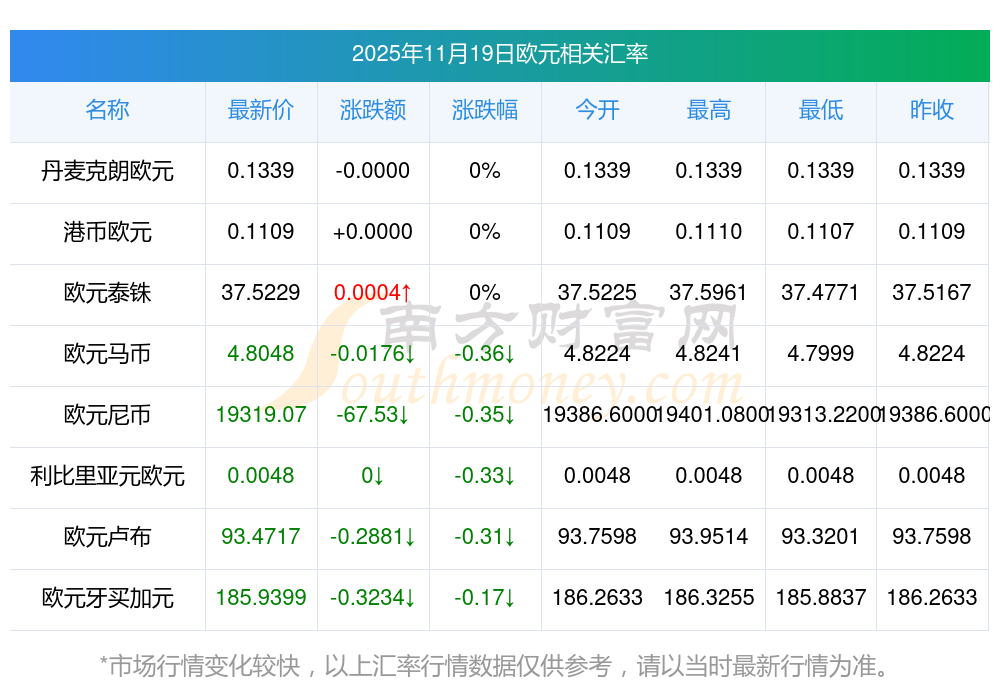Select the 名称 column header
This screenshot has width=1000, height=697.
[107, 110]
